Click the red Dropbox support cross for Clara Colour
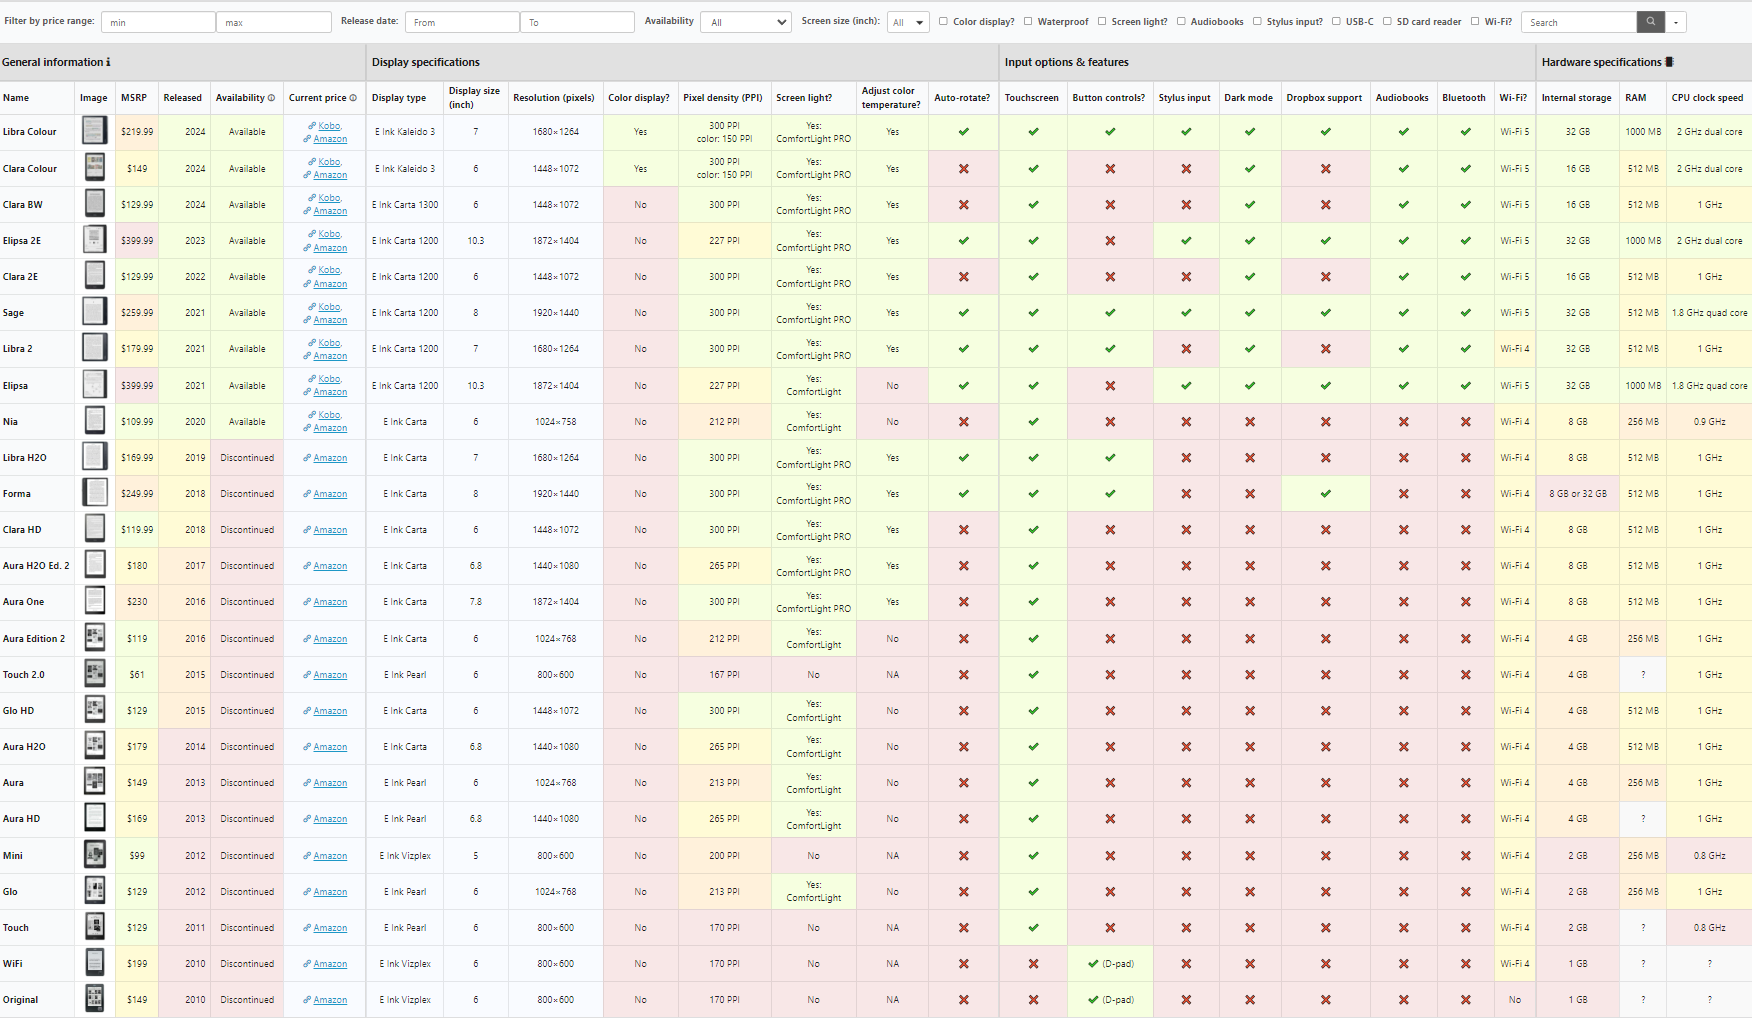This screenshot has width=1752, height=1018. click(x=1325, y=168)
